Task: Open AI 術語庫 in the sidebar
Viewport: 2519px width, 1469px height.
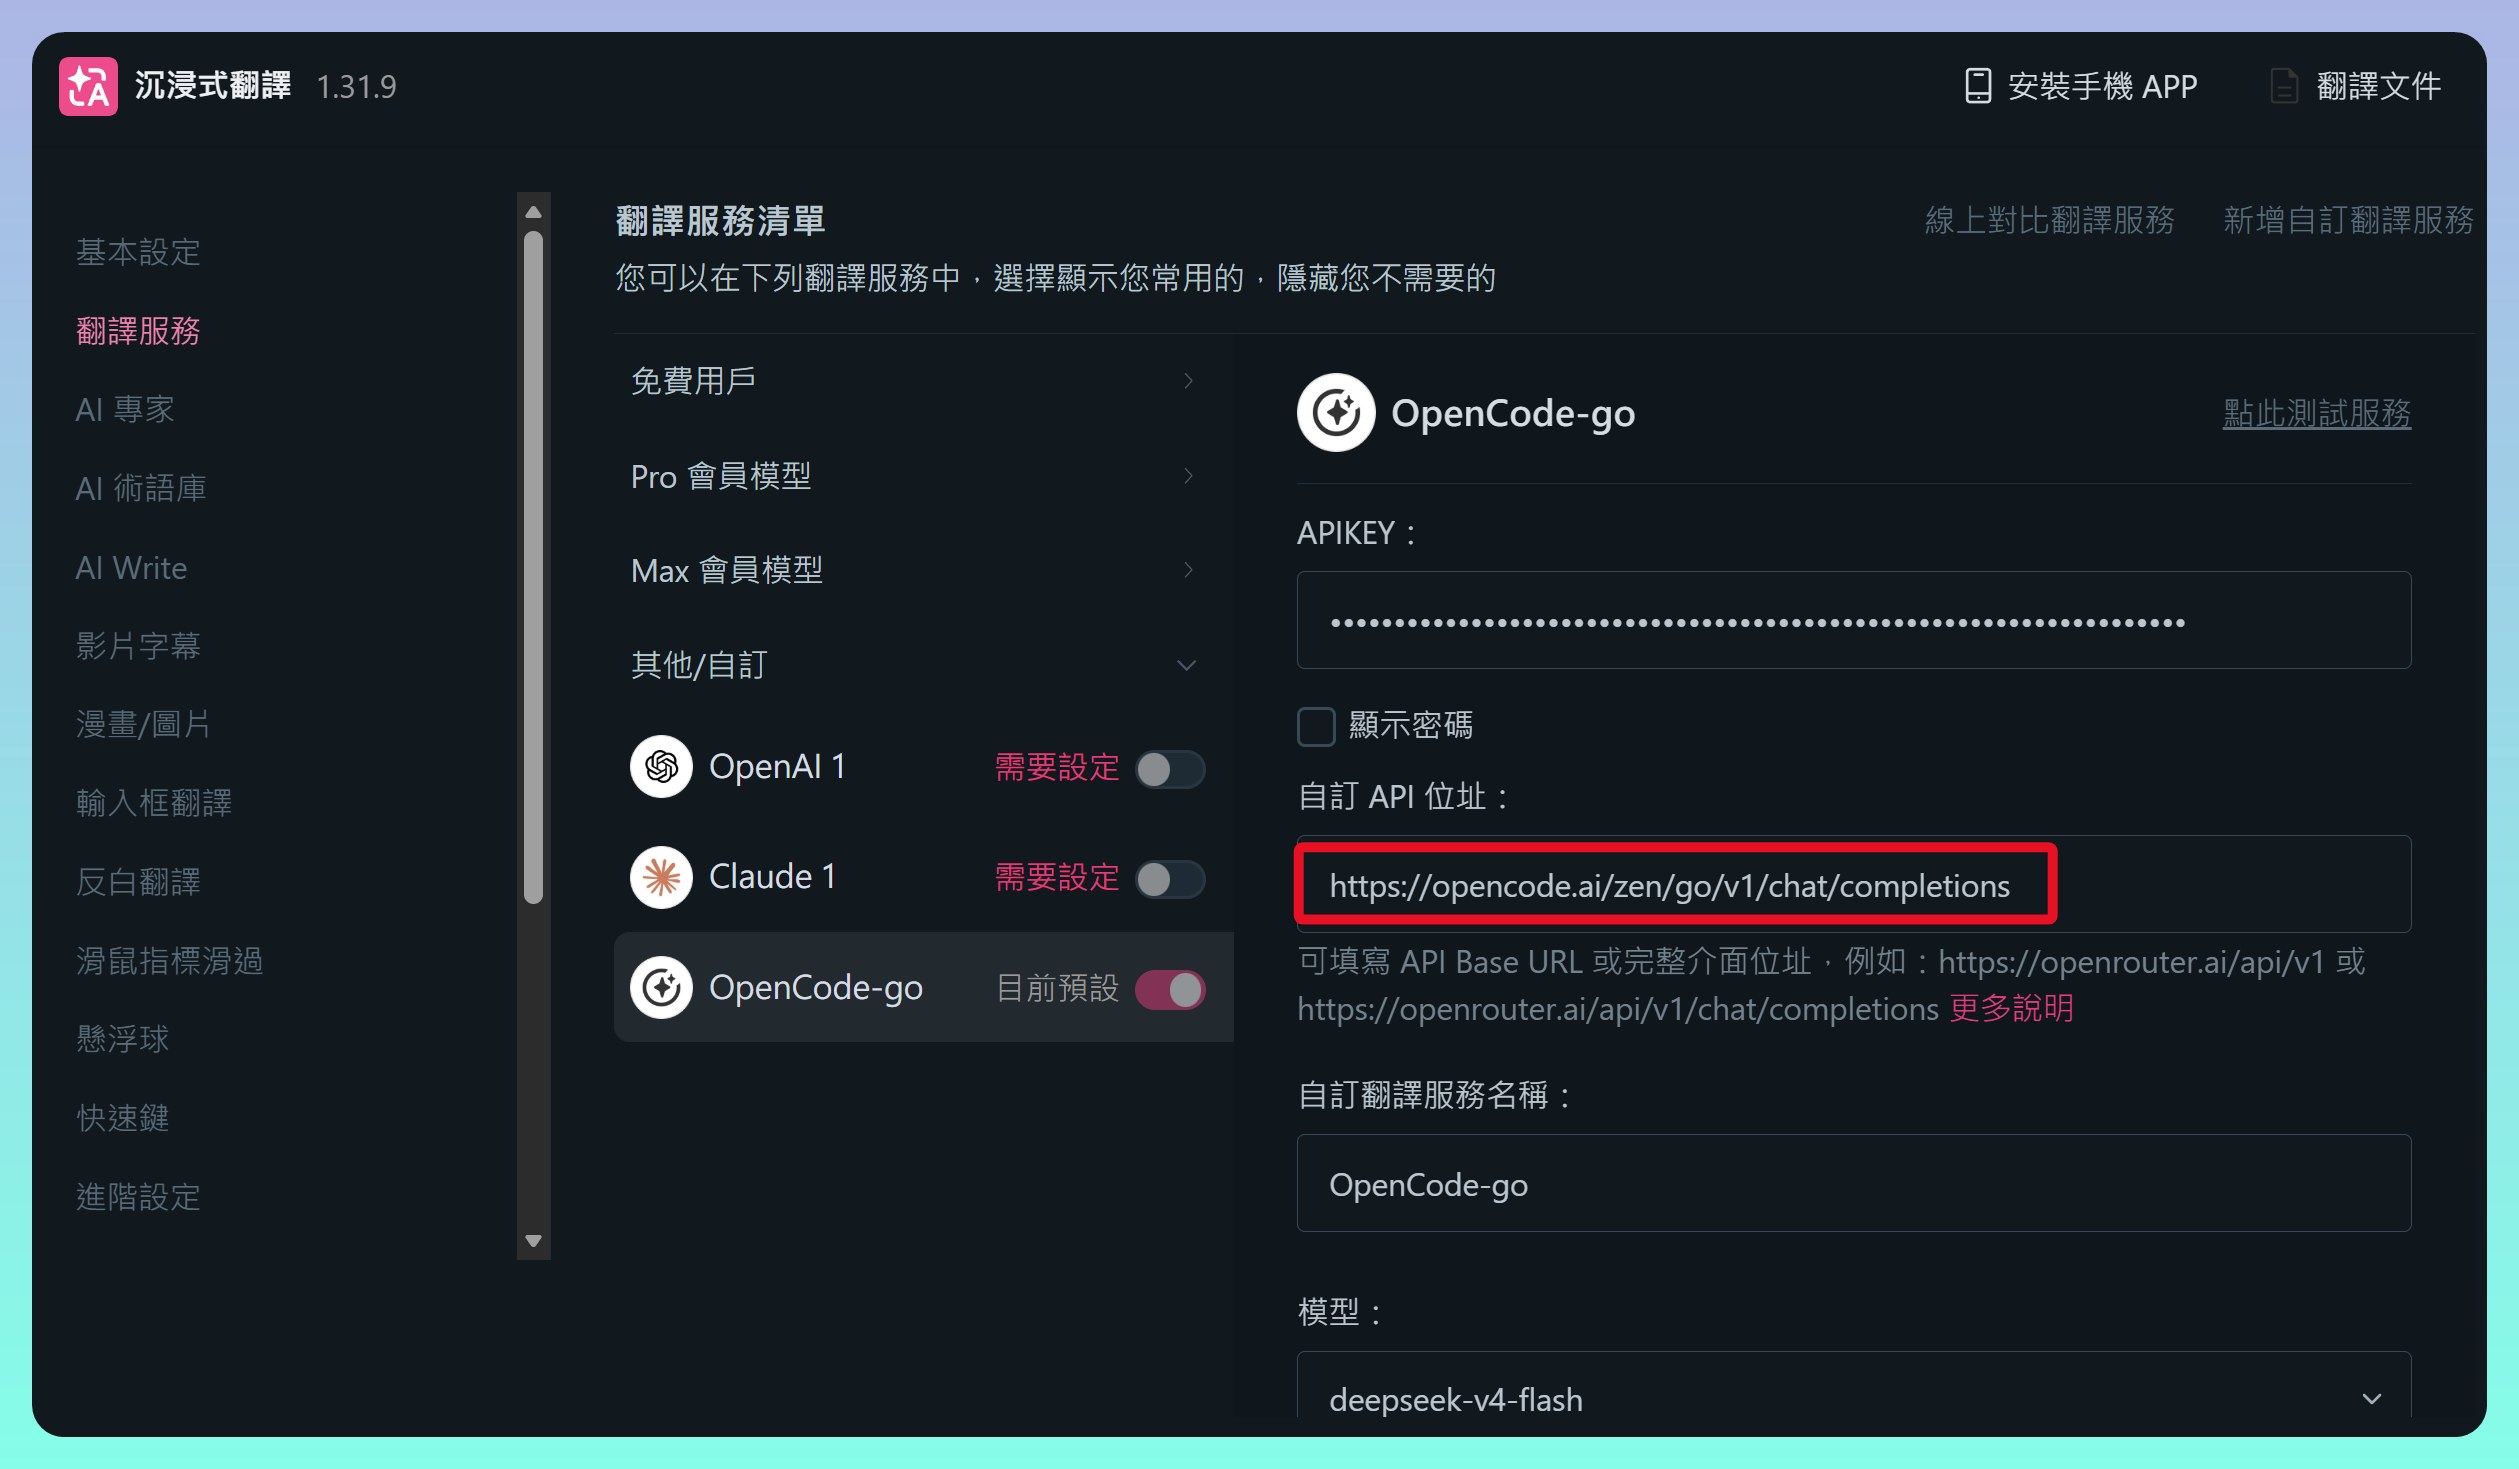Action: [x=141, y=488]
